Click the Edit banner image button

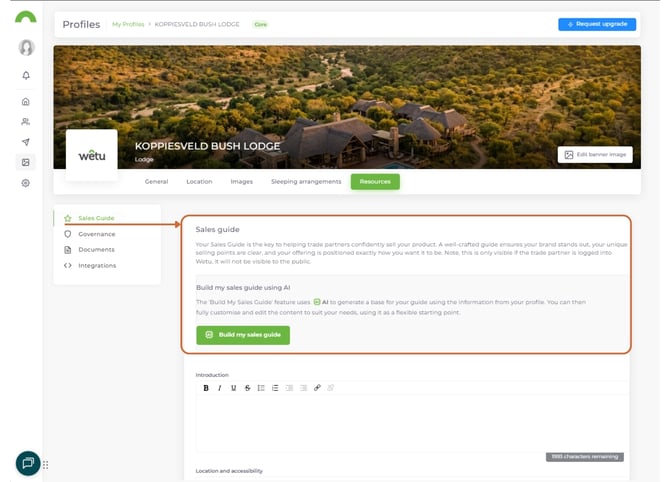[x=595, y=155]
